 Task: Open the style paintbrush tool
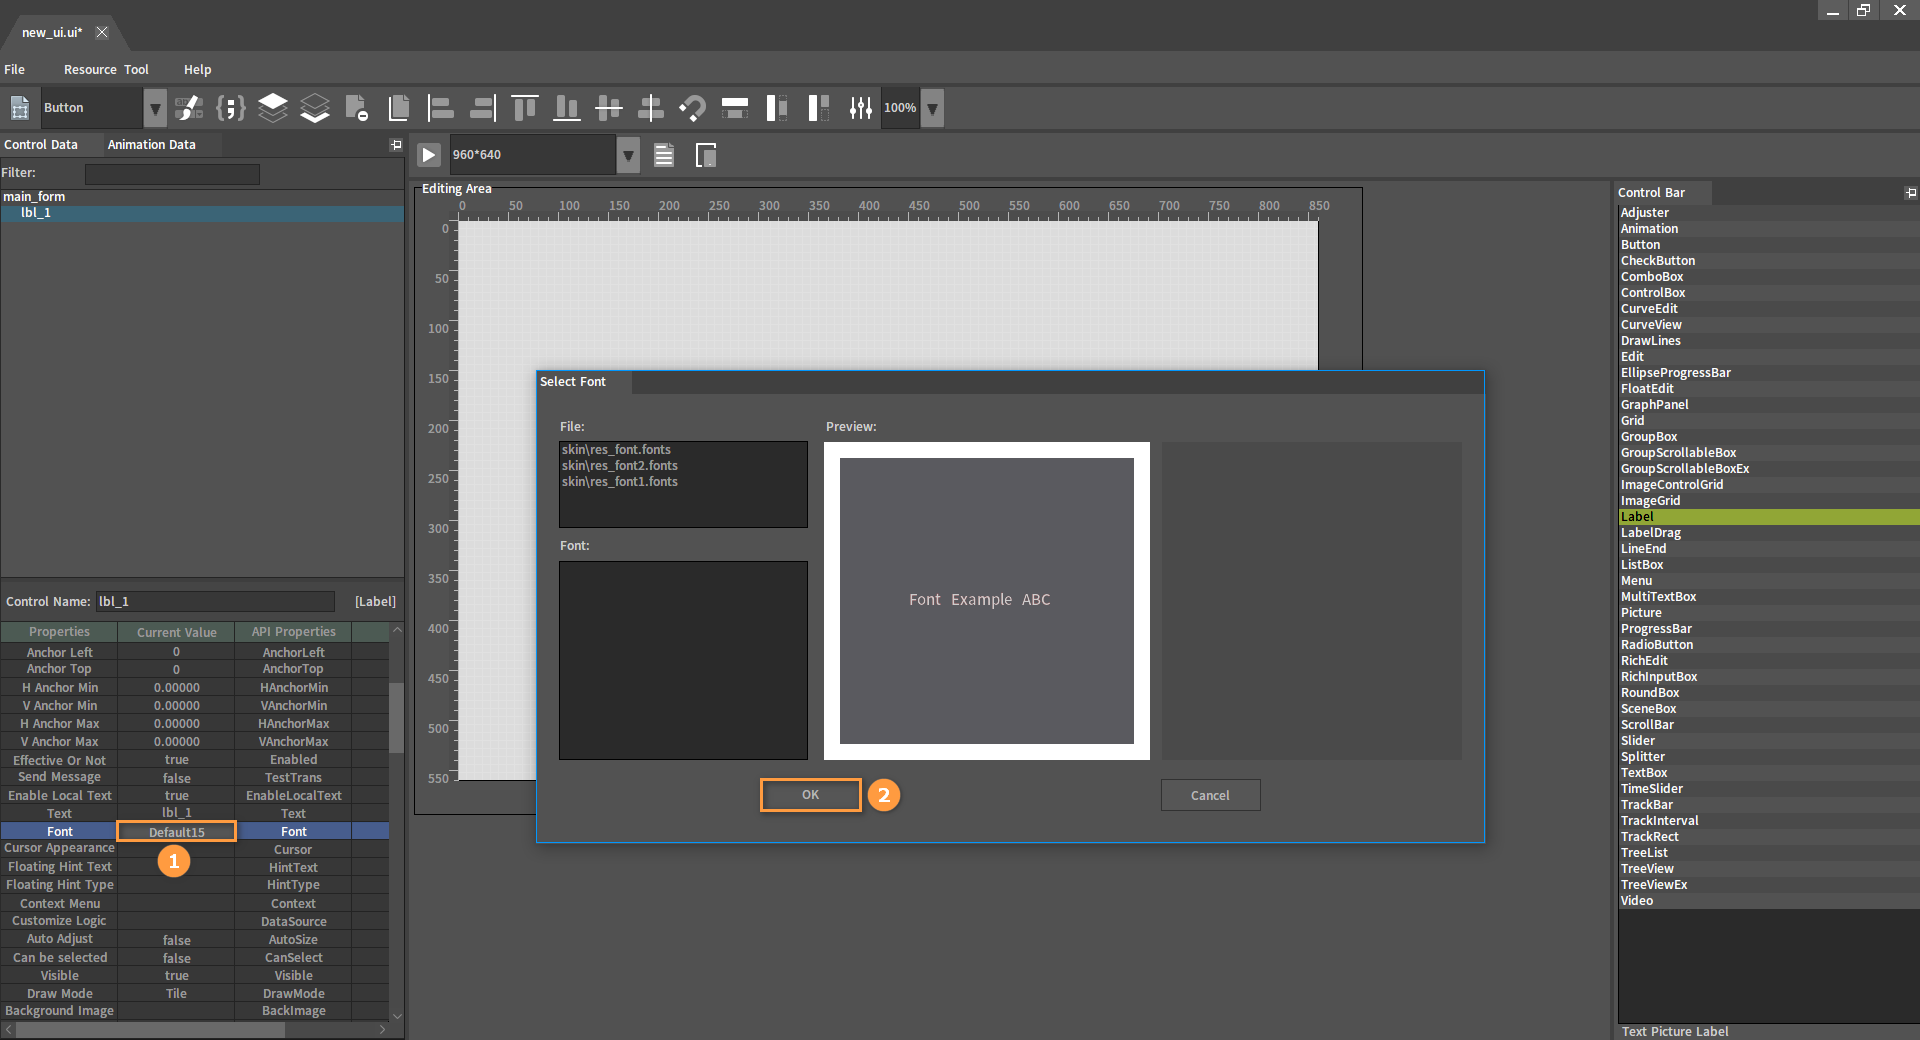[x=188, y=107]
